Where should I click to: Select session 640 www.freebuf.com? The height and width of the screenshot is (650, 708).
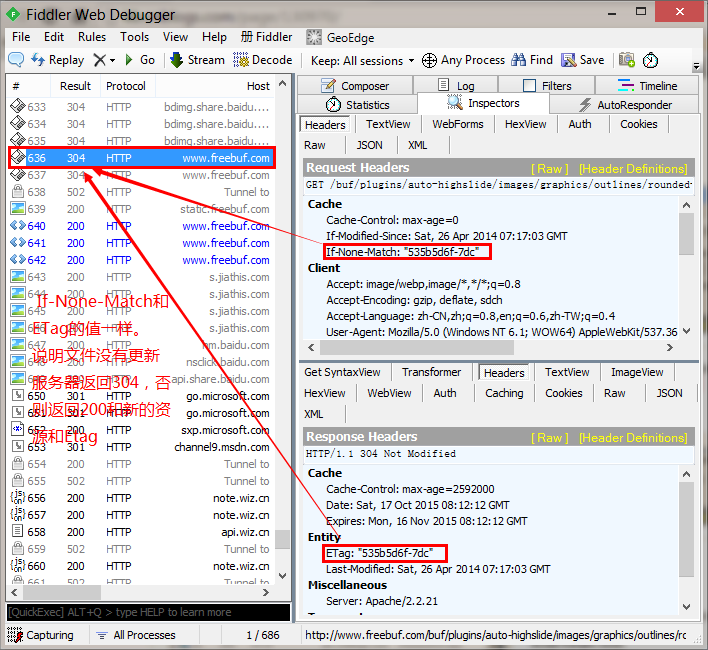click(x=140, y=226)
